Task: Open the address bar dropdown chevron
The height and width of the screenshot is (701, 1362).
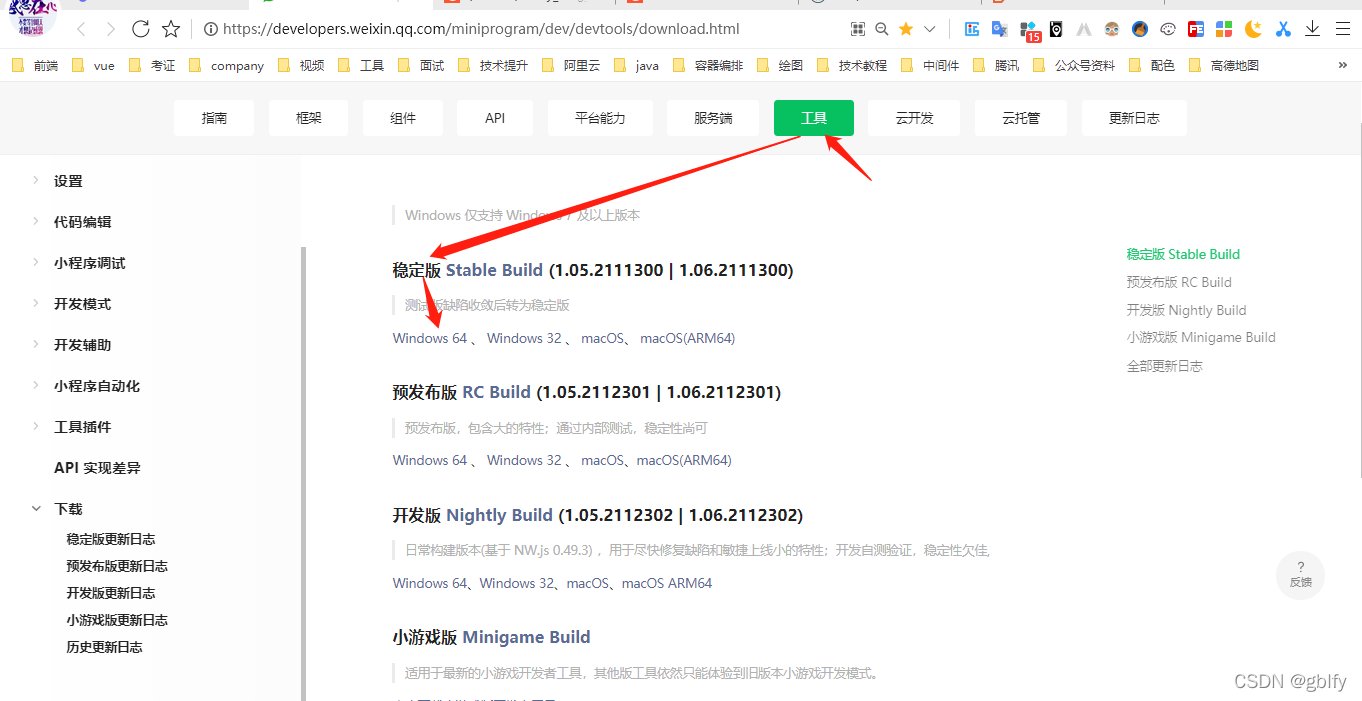Action: (x=930, y=29)
